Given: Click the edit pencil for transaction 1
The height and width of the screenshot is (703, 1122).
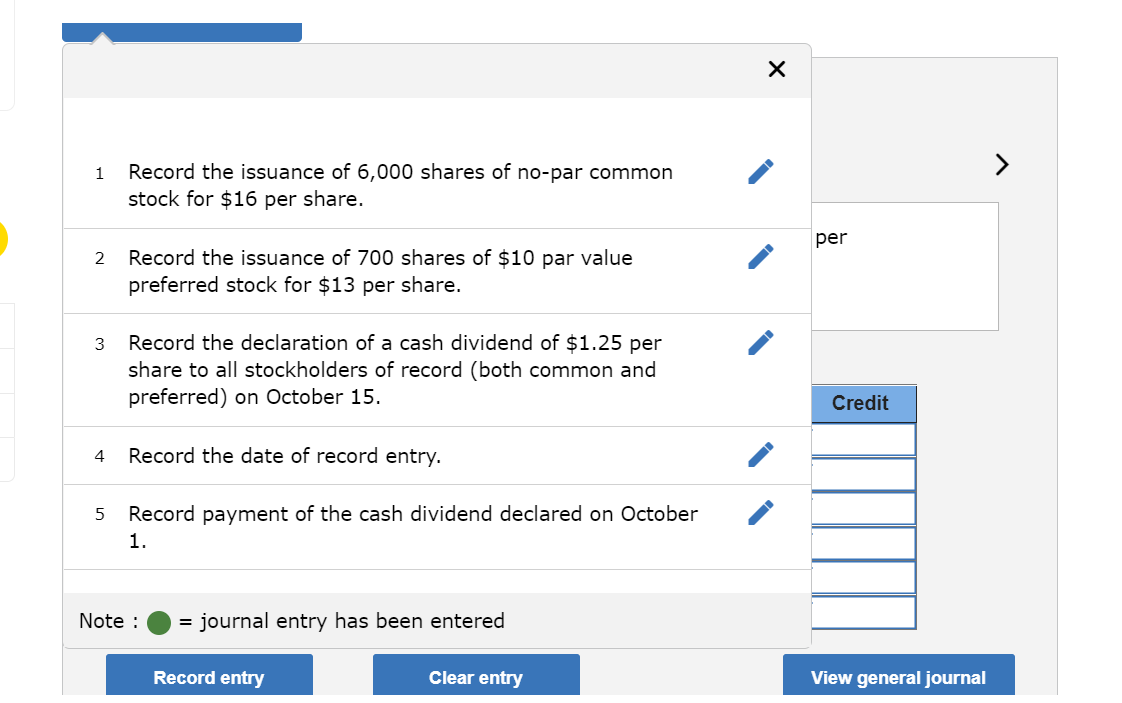Looking at the screenshot, I should tap(760, 171).
